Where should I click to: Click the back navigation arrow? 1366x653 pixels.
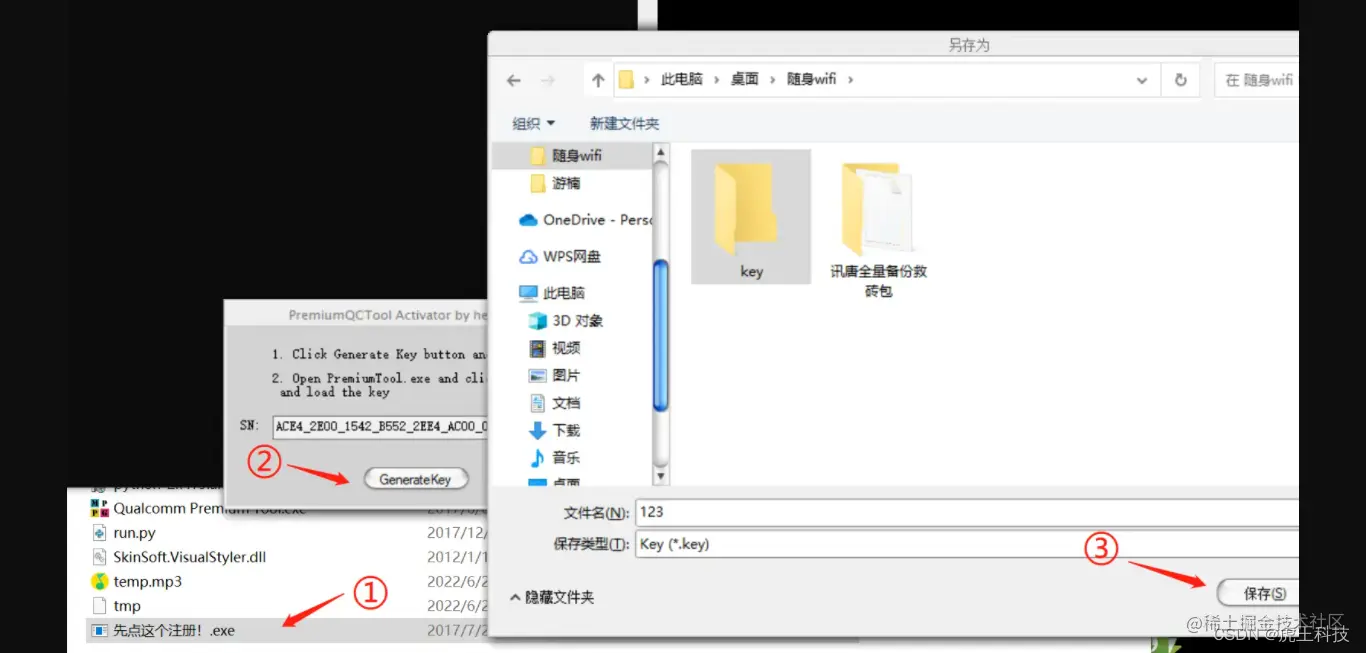513,79
